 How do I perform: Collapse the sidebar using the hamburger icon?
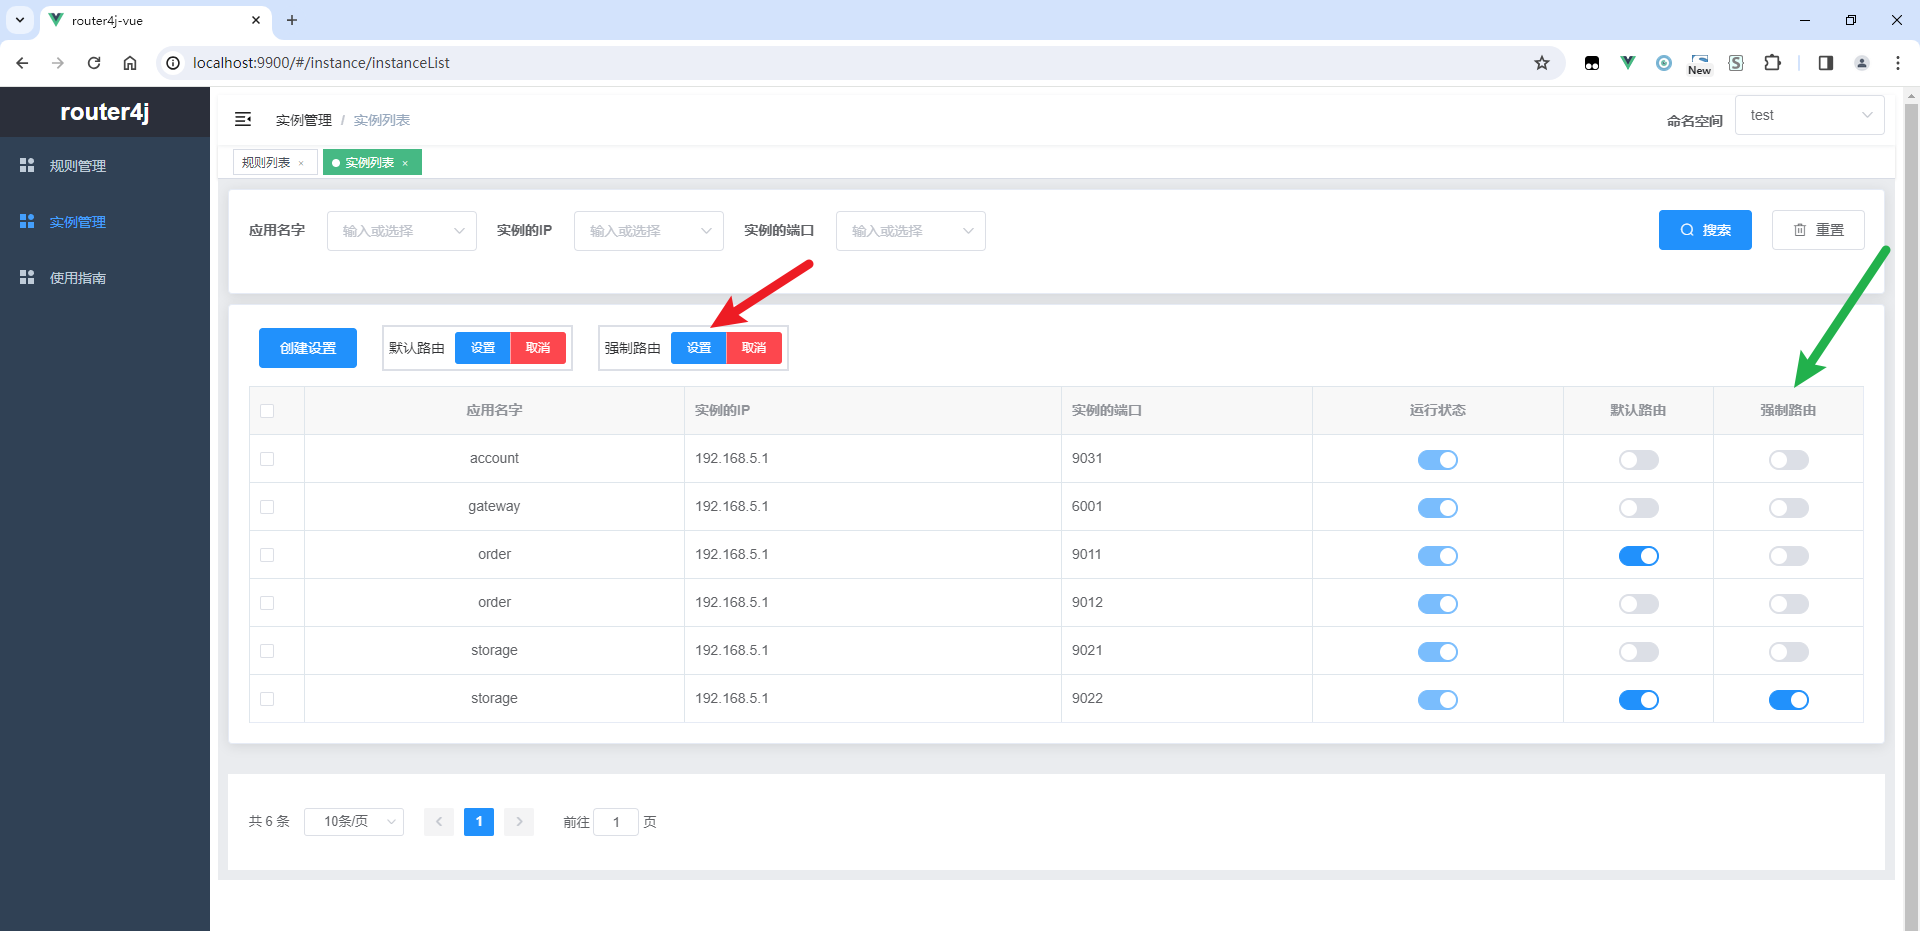(x=243, y=119)
